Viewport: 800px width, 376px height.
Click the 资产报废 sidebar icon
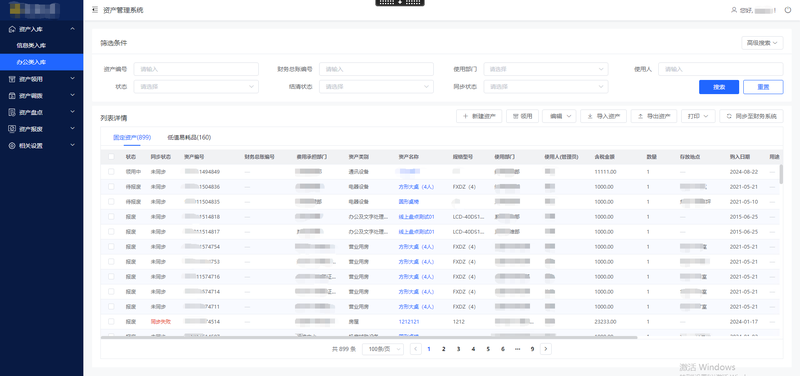[12, 129]
